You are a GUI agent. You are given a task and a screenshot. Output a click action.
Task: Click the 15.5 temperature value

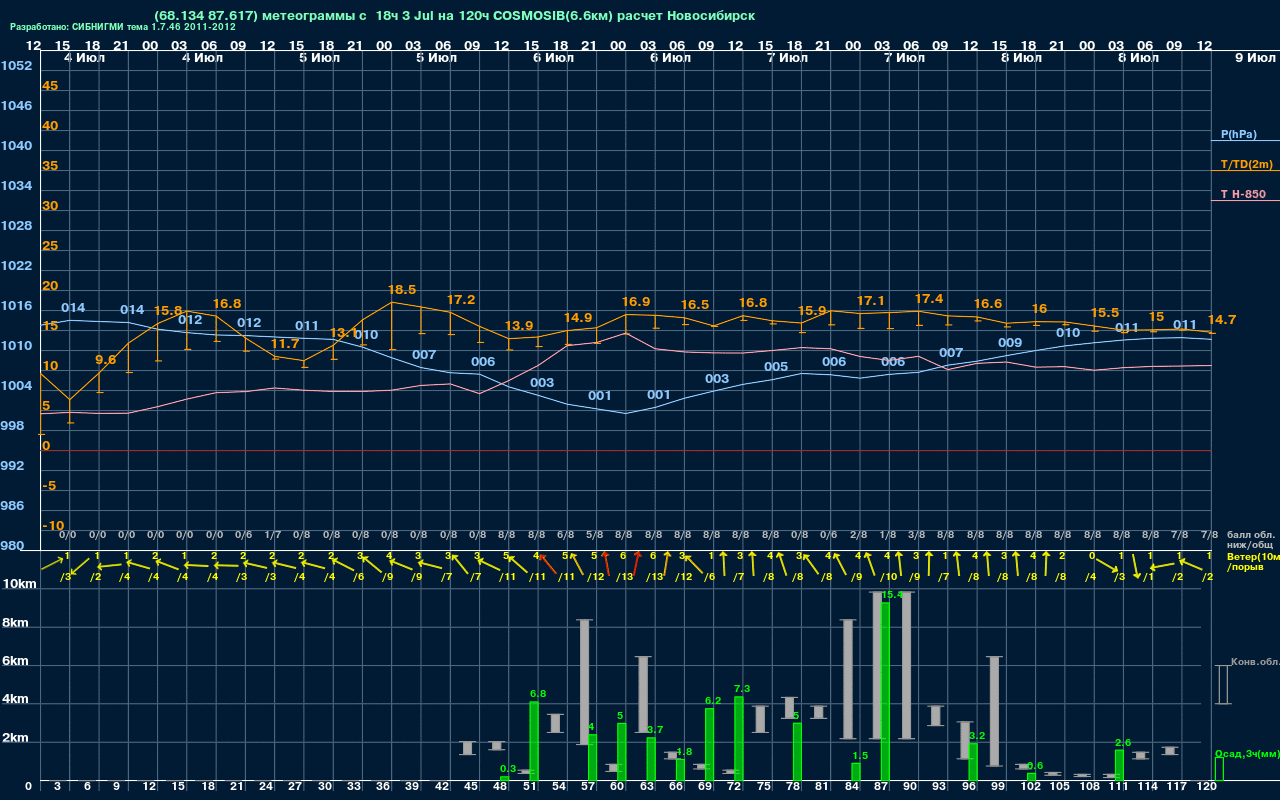click(1105, 313)
